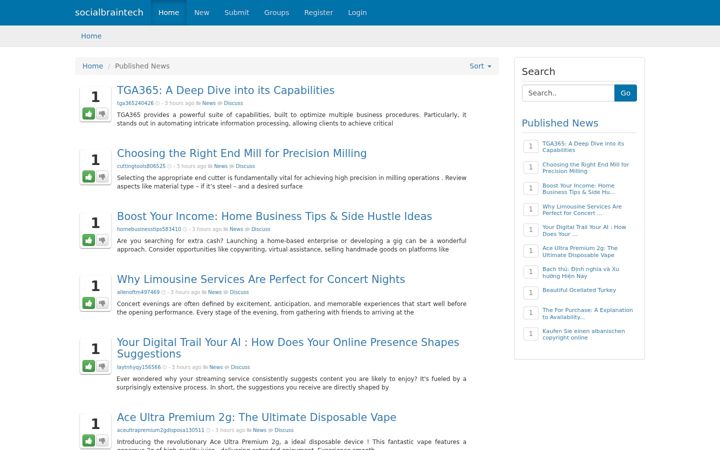The height and width of the screenshot is (450, 720).
Task: Upvote the TGA365 Deep Dive post
Action: 89,113
